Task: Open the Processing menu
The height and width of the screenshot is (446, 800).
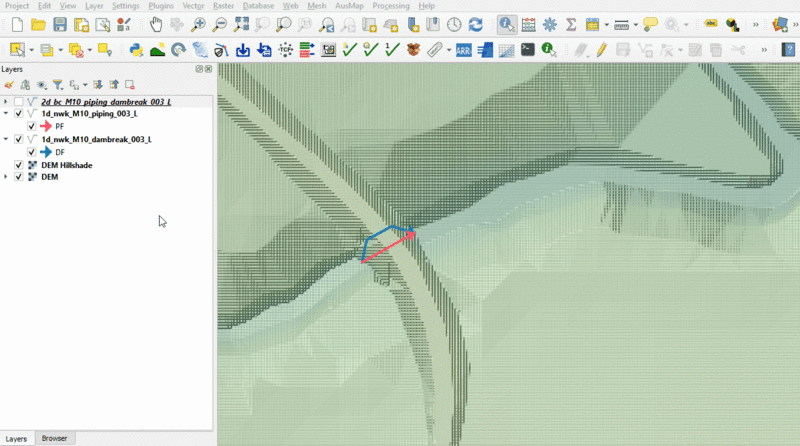Action: coord(389,6)
